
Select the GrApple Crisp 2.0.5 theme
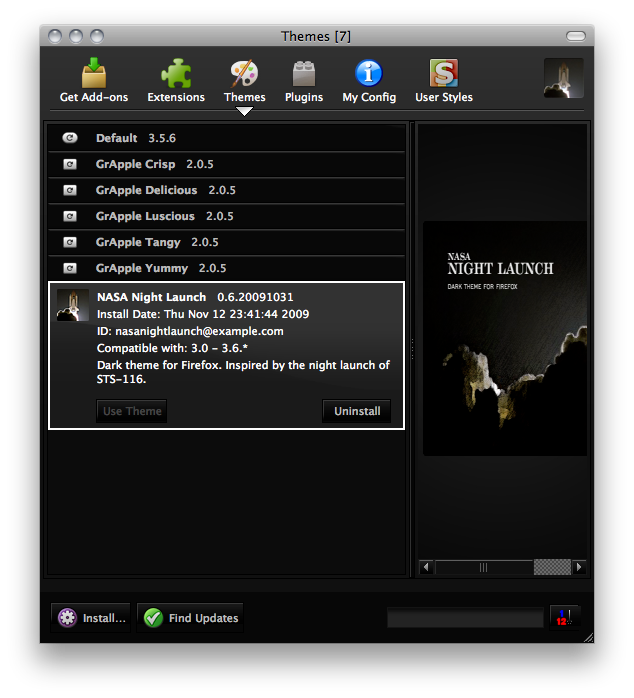point(227,164)
